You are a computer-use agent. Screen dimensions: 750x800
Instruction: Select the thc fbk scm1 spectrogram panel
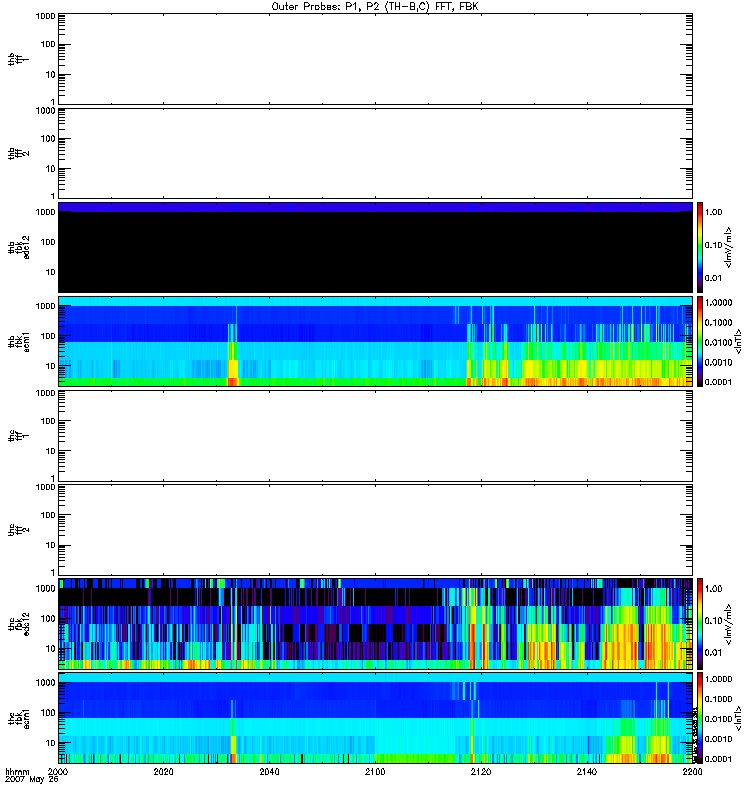tap(375, 718)
